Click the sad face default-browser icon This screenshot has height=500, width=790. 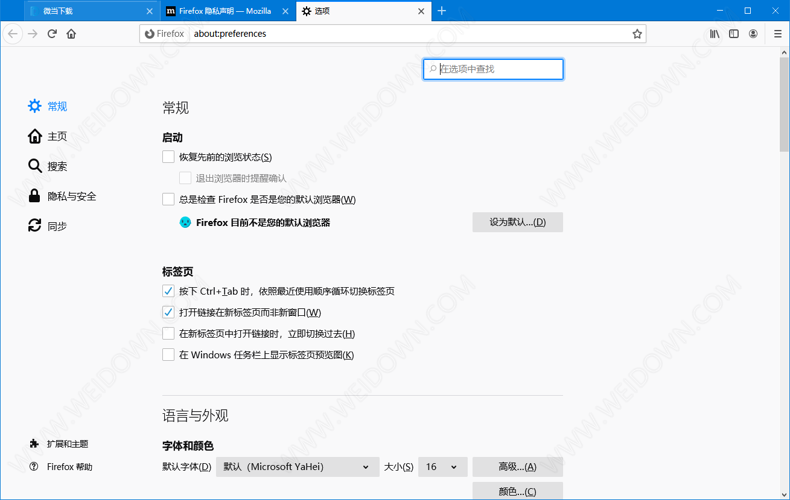(x=185, y=222)
